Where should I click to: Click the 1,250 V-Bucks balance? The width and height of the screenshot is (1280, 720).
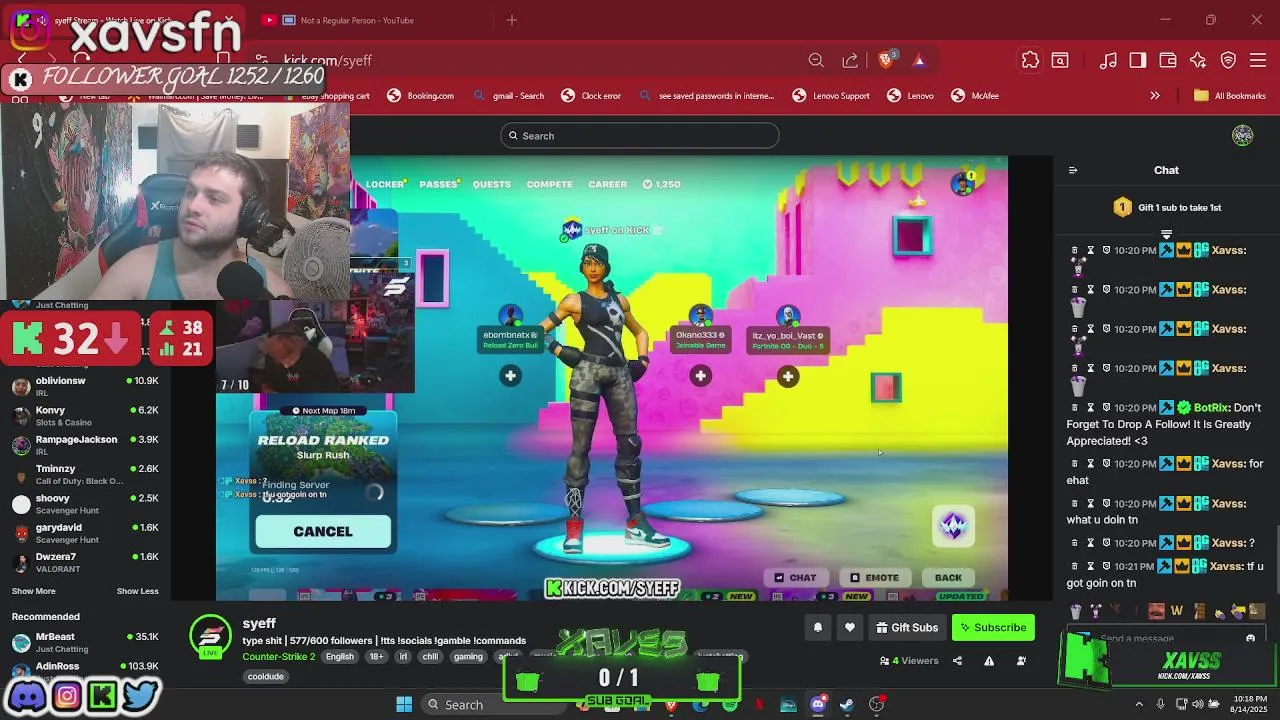click(x=662, y=184)
